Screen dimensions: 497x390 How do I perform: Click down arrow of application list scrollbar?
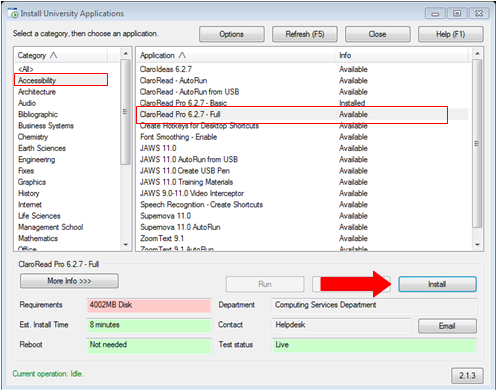click(x=477, y=245)
